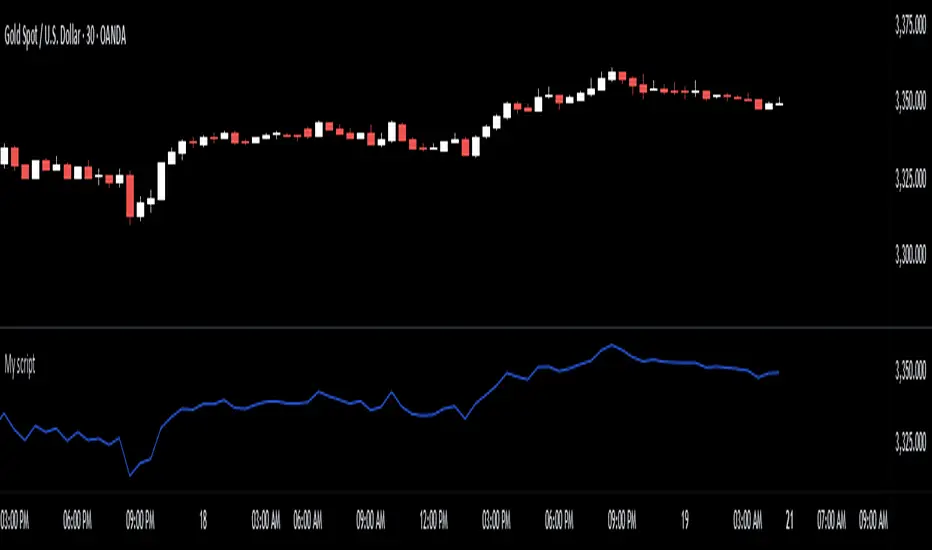932x550 pixels.
Task: Click the date label 18 on time axis
Action: click(x=203, y=521)
